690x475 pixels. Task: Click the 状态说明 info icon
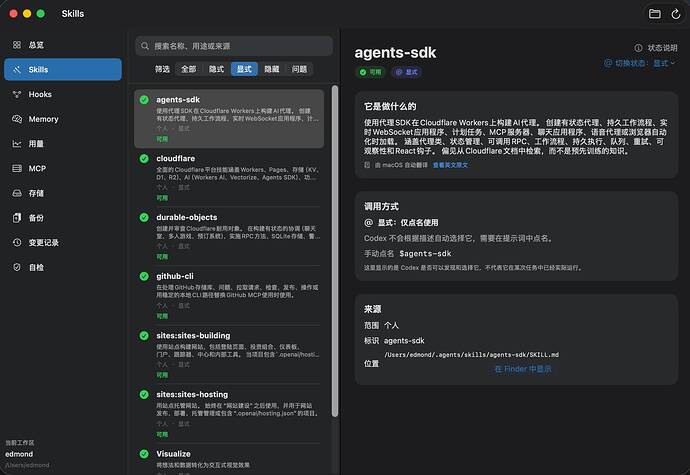(x=638, y=48)
